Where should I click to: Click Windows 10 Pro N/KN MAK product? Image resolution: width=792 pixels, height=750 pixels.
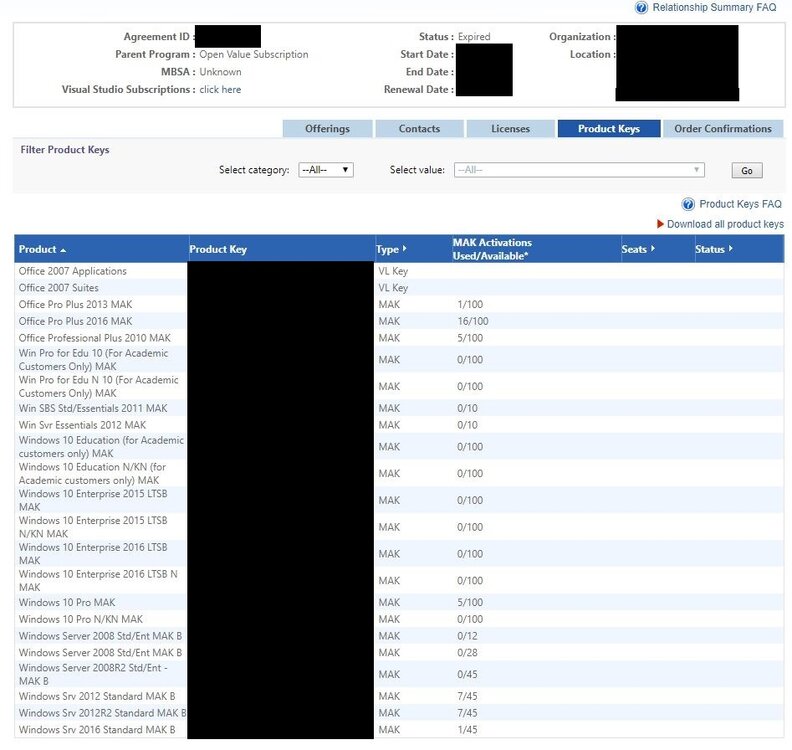[x=81, y=619]
